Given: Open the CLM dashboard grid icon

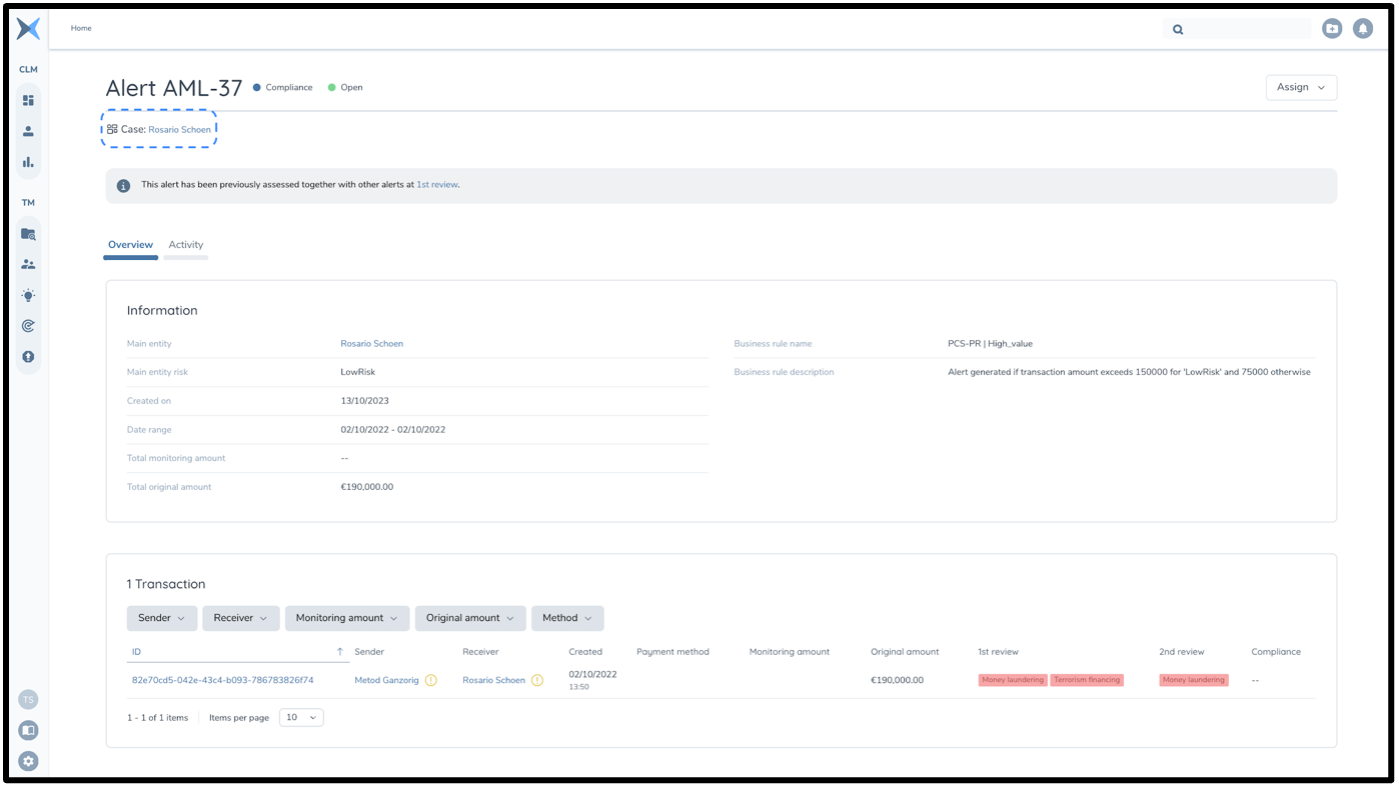Looking at the screenshot, I should [28, 100].
